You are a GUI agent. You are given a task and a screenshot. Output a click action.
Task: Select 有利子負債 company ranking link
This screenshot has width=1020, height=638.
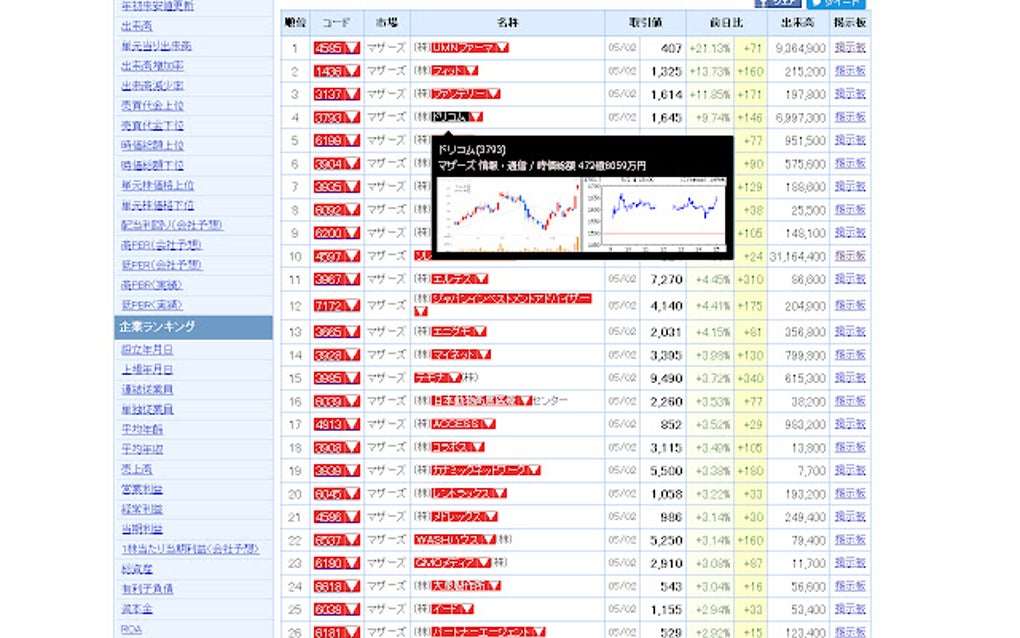(147, 589)
